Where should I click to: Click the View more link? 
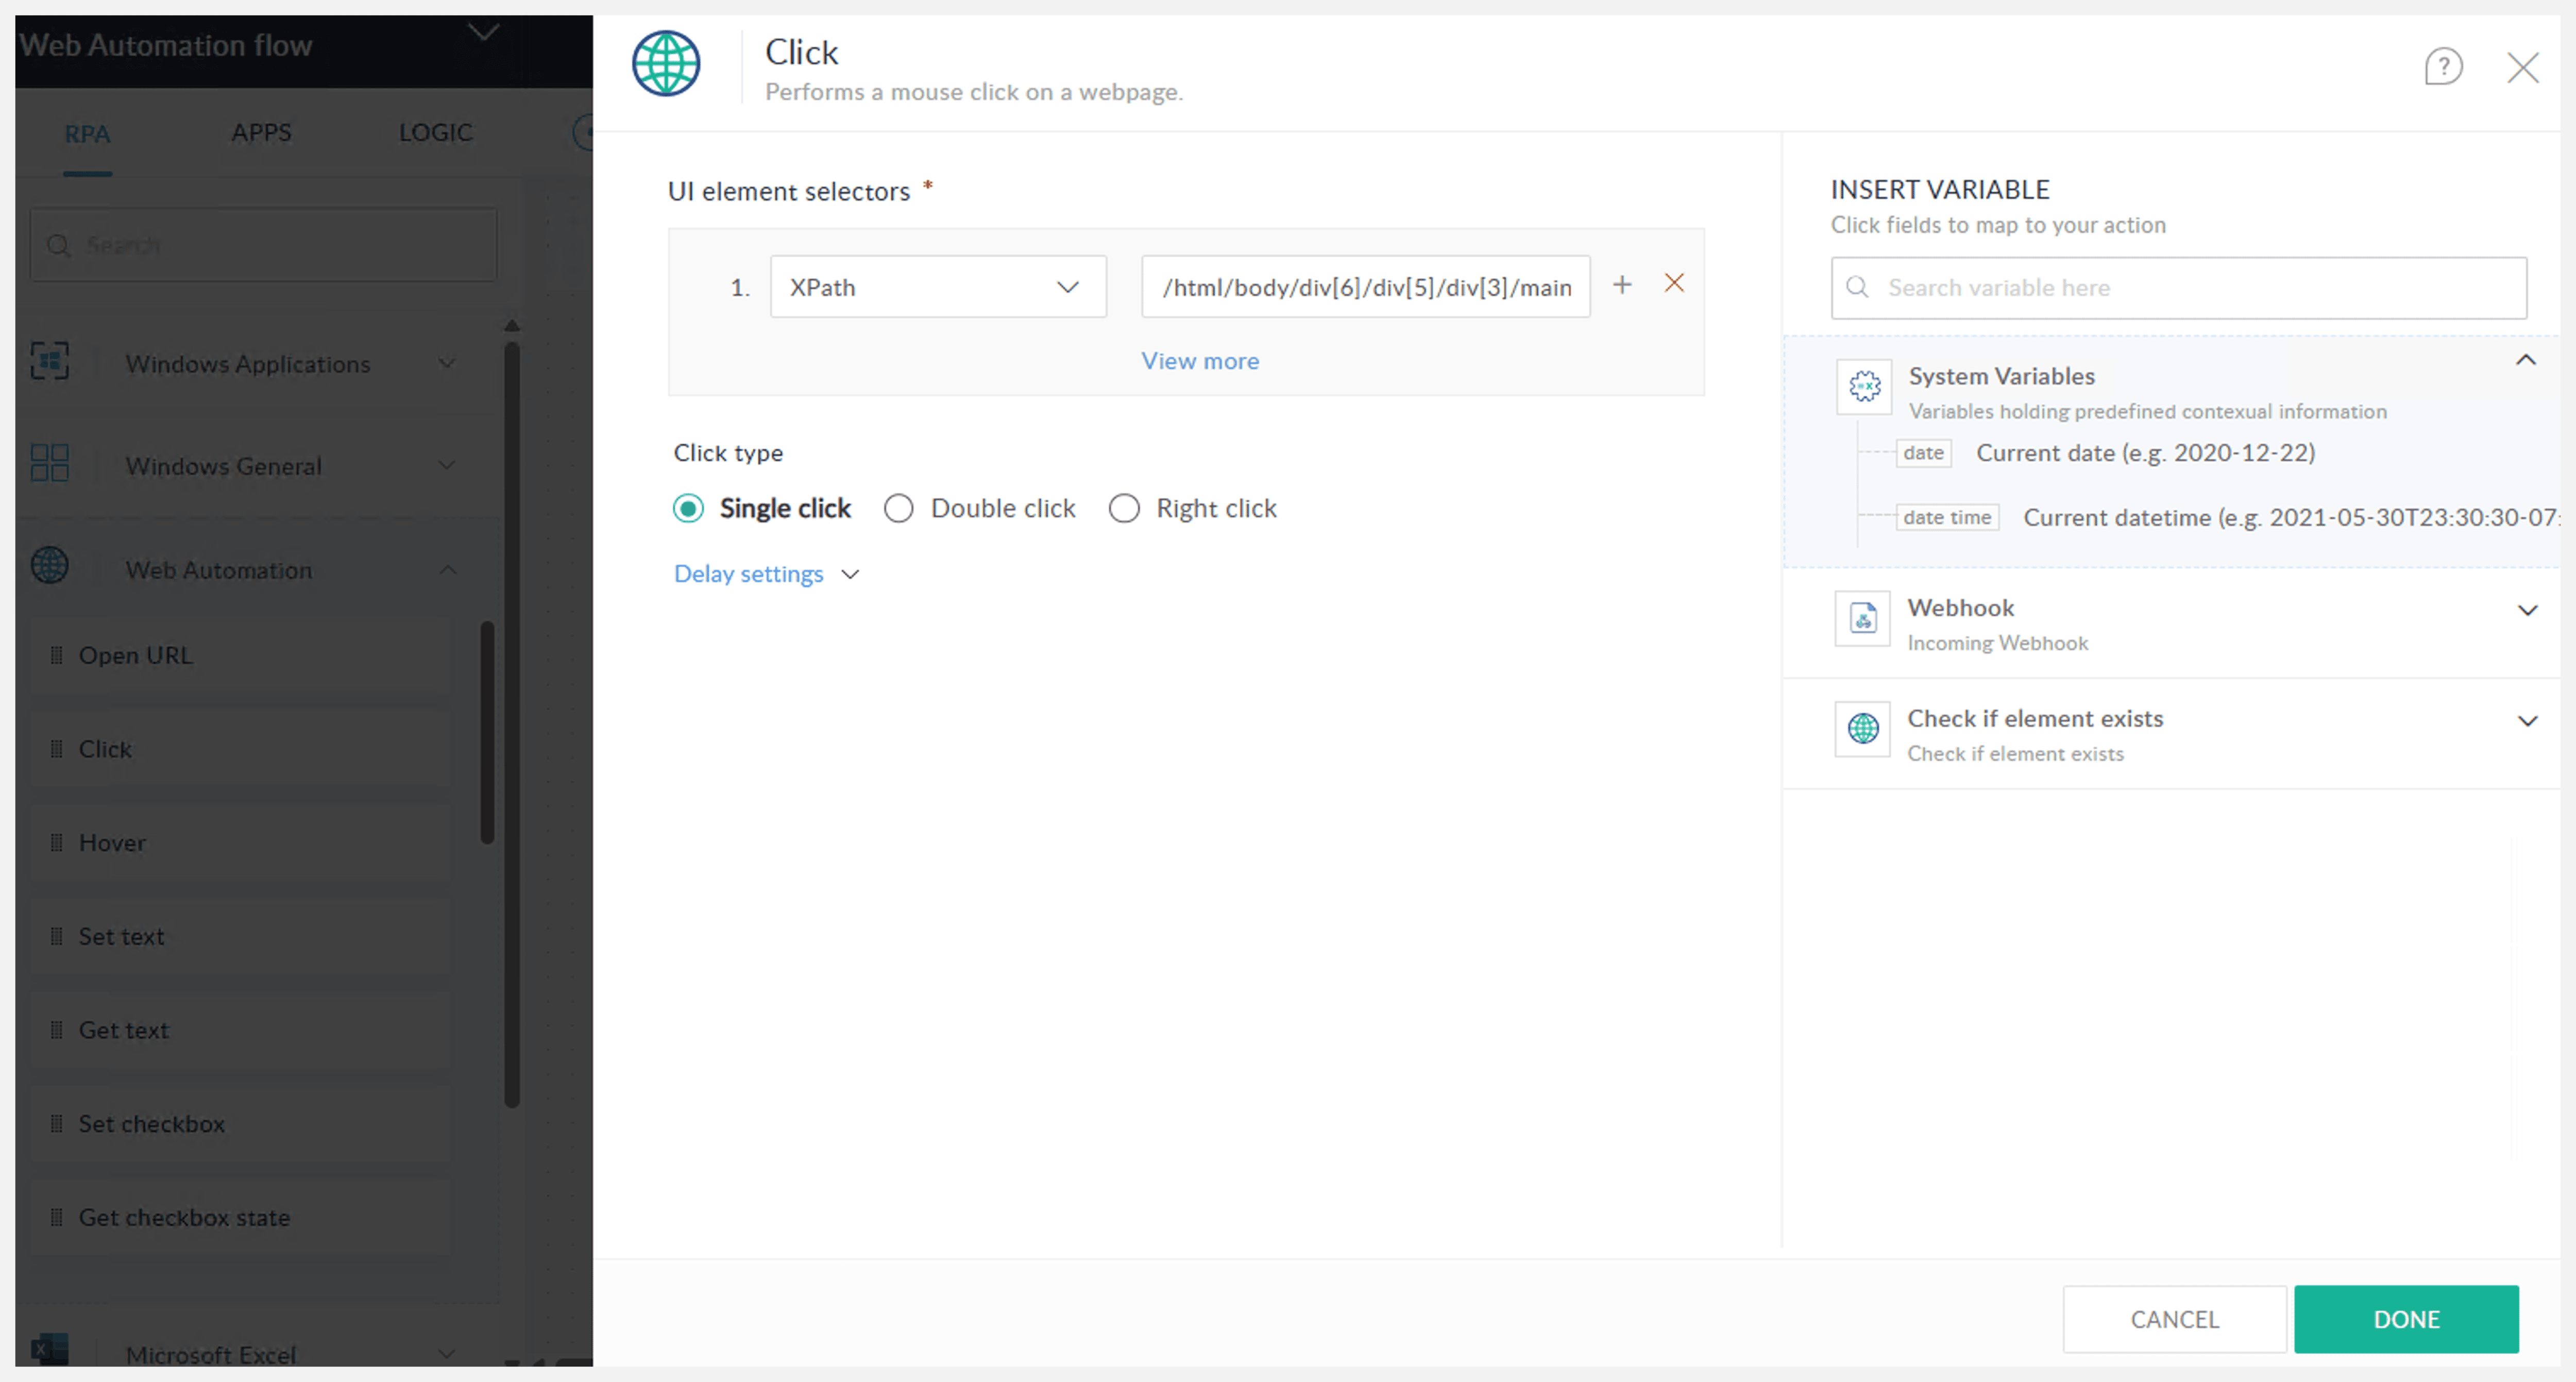(1200, 361)
